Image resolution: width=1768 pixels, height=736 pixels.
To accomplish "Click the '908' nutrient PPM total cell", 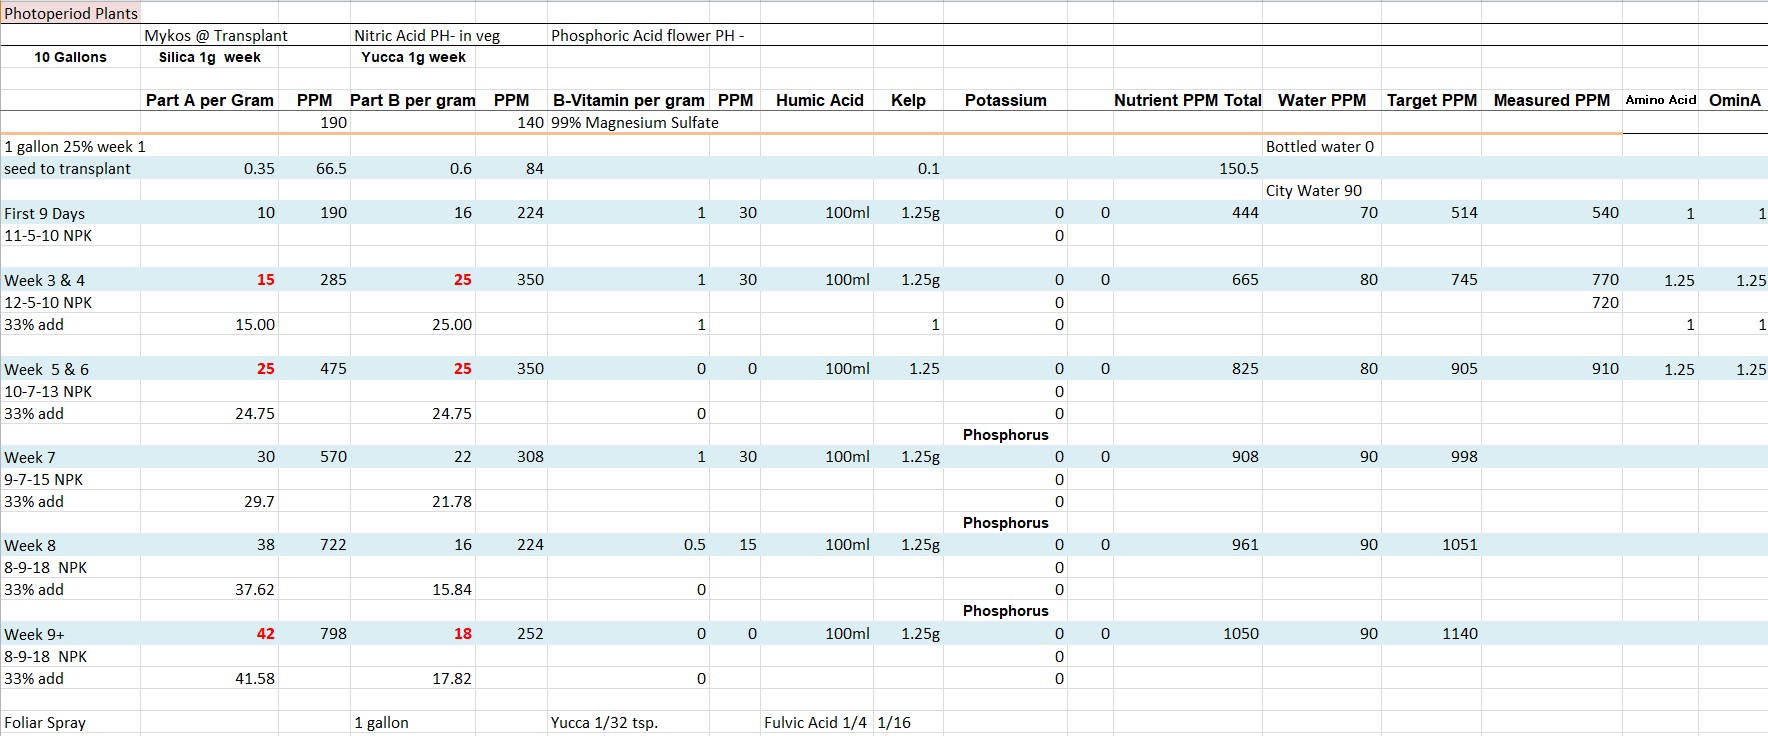I will pos(1245,456).
